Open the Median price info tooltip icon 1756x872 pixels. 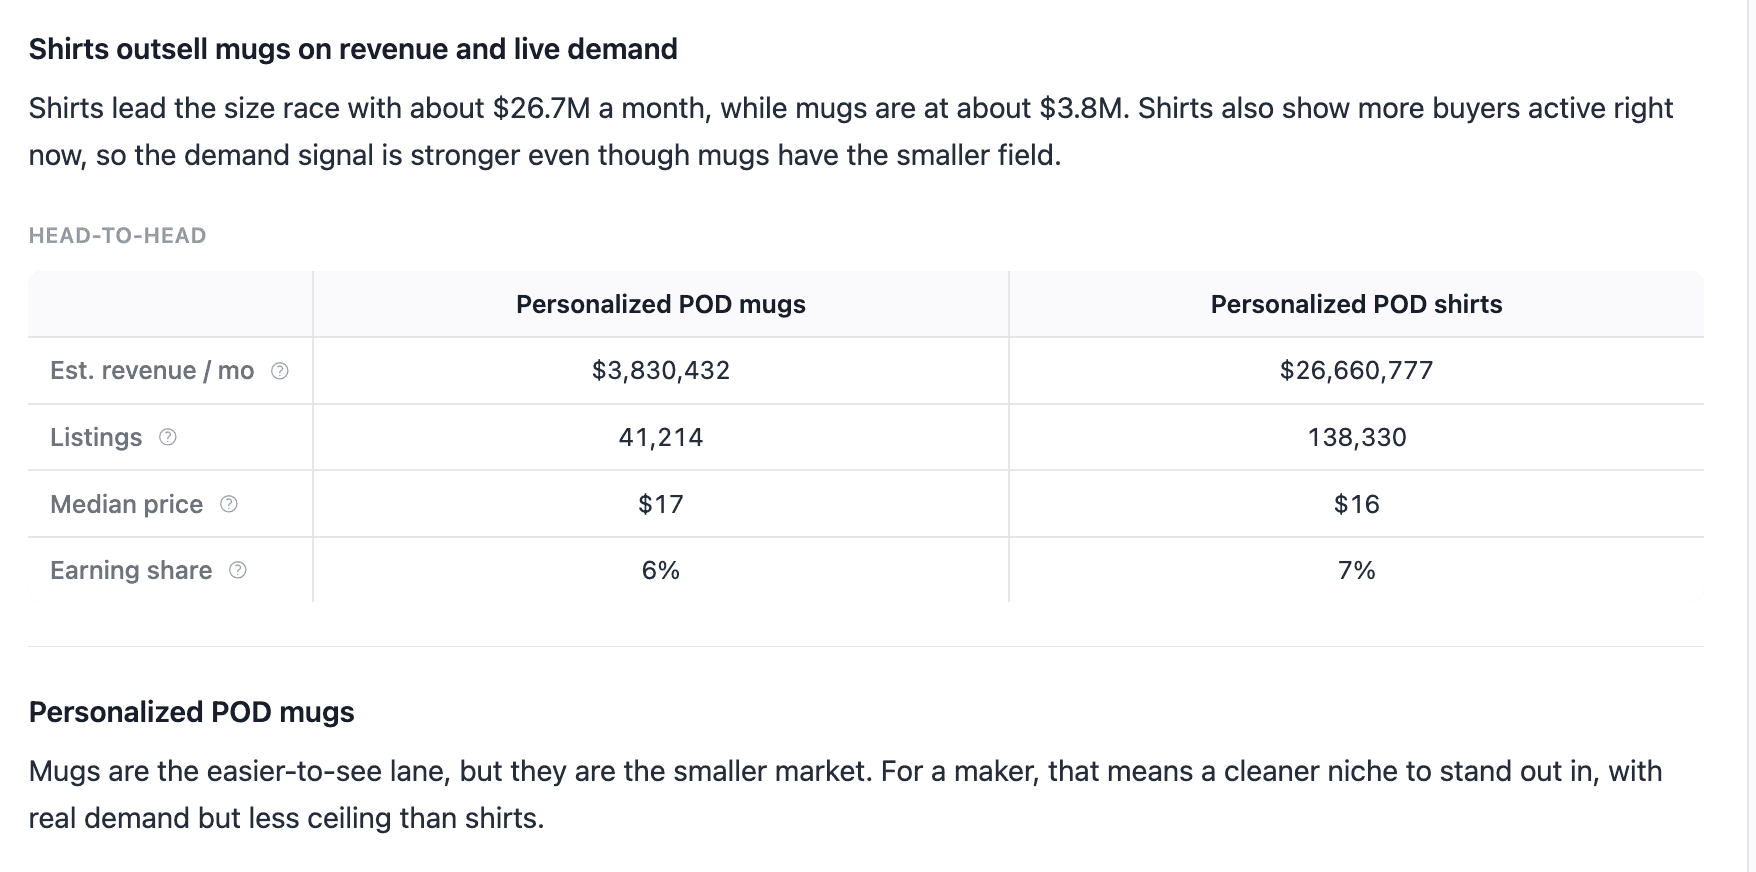coord(229,504)
